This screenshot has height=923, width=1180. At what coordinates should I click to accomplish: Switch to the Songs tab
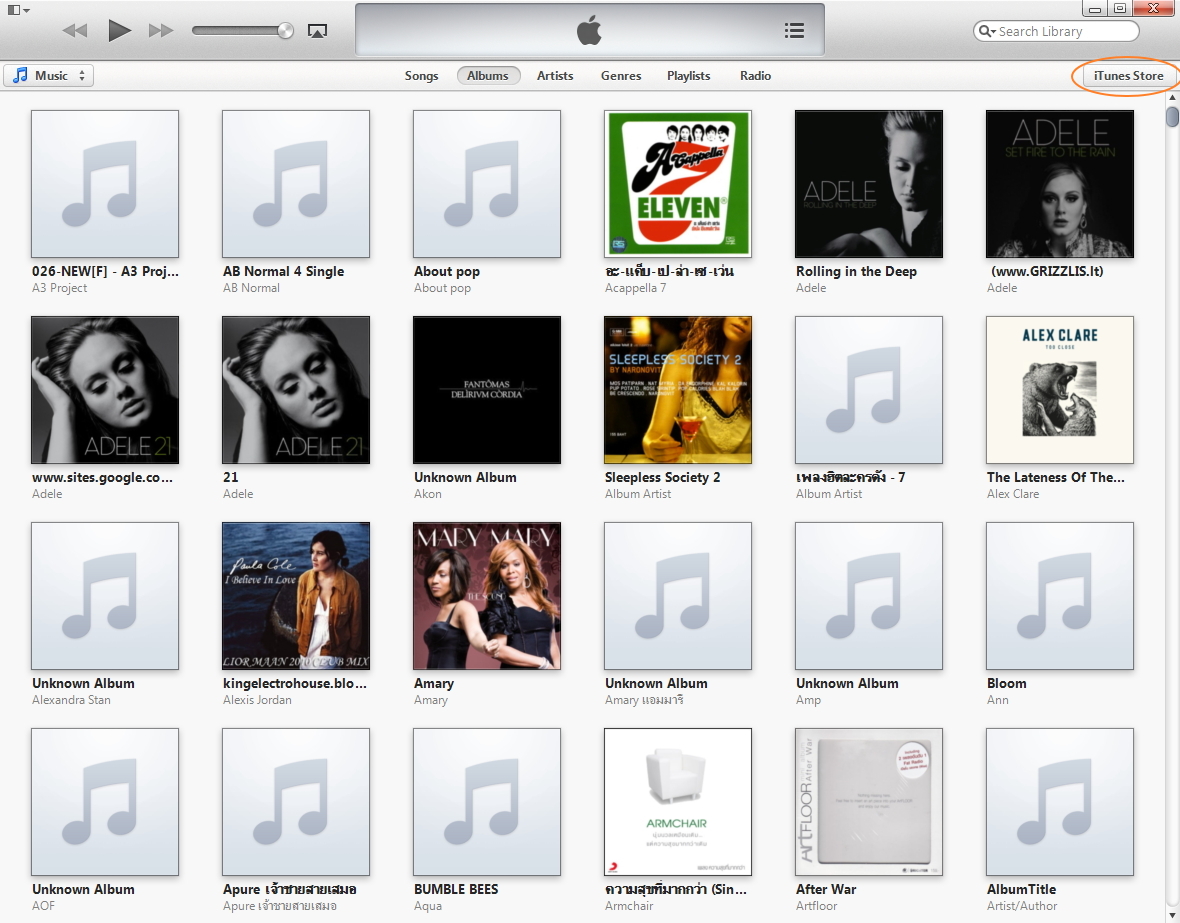click(x=421, y=76)
